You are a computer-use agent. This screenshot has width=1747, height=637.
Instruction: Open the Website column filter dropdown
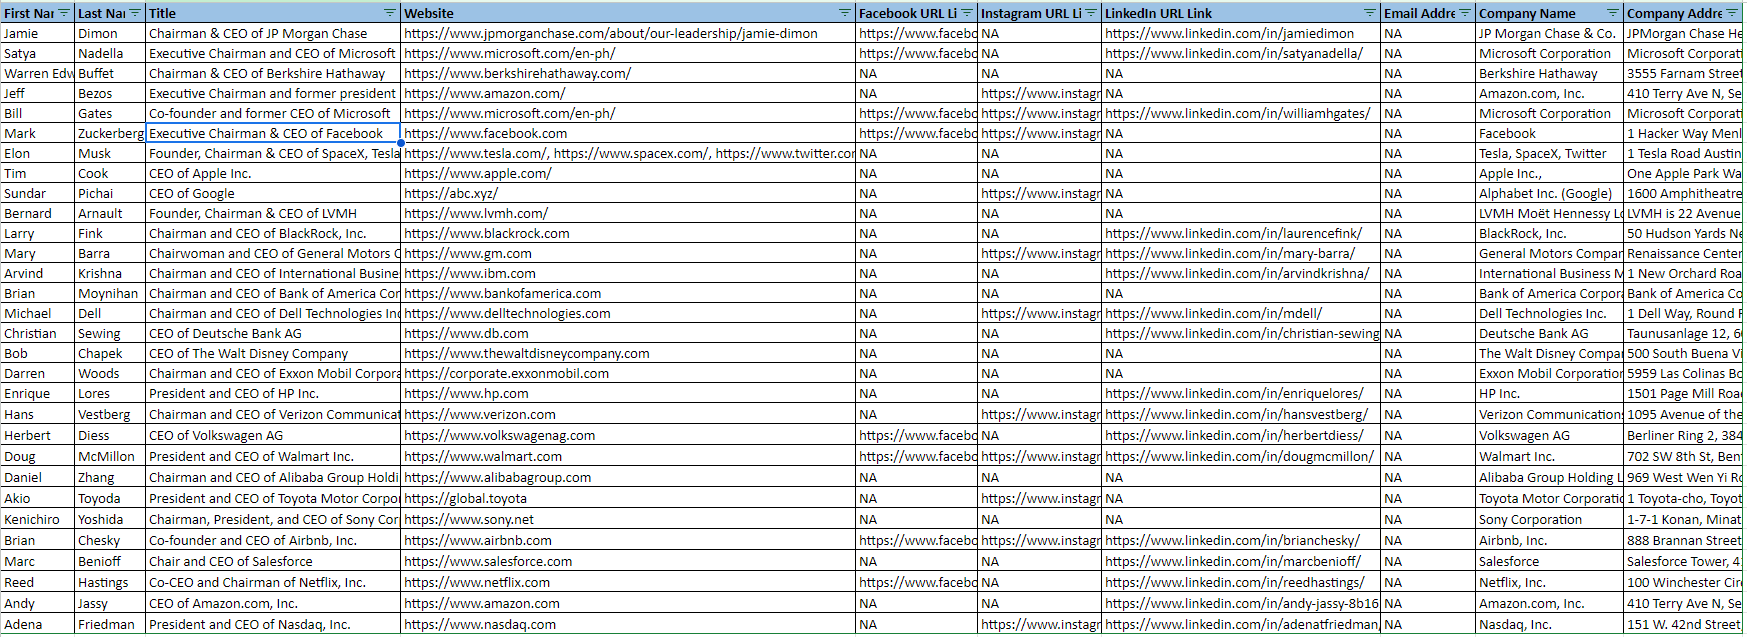pyautogui.click(x=845, y=13)
